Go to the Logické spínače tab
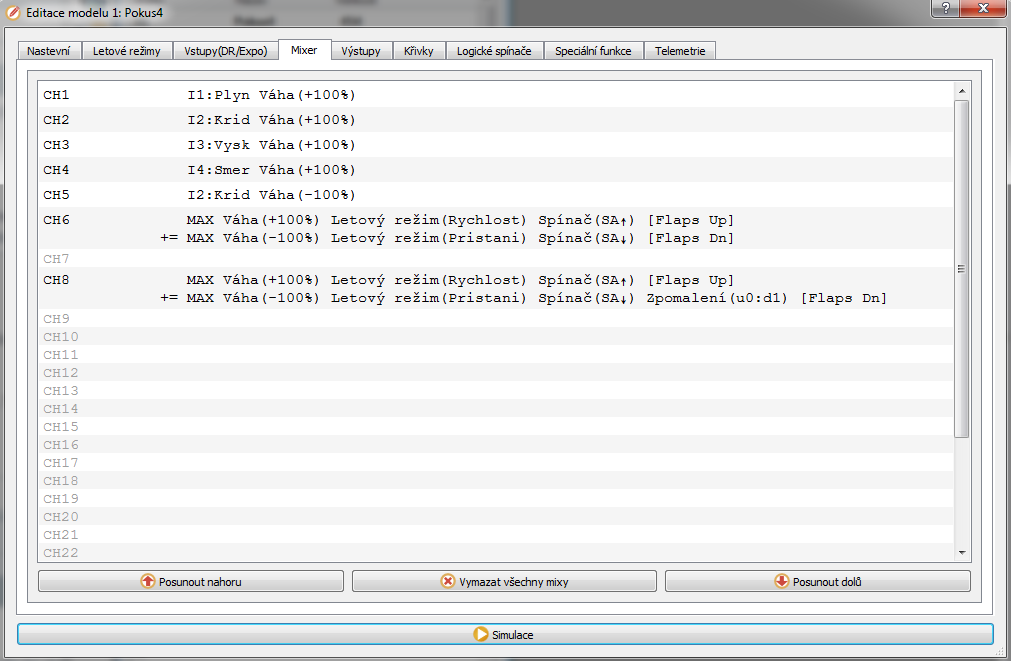The image size is (1011, 661). point(494,51)
